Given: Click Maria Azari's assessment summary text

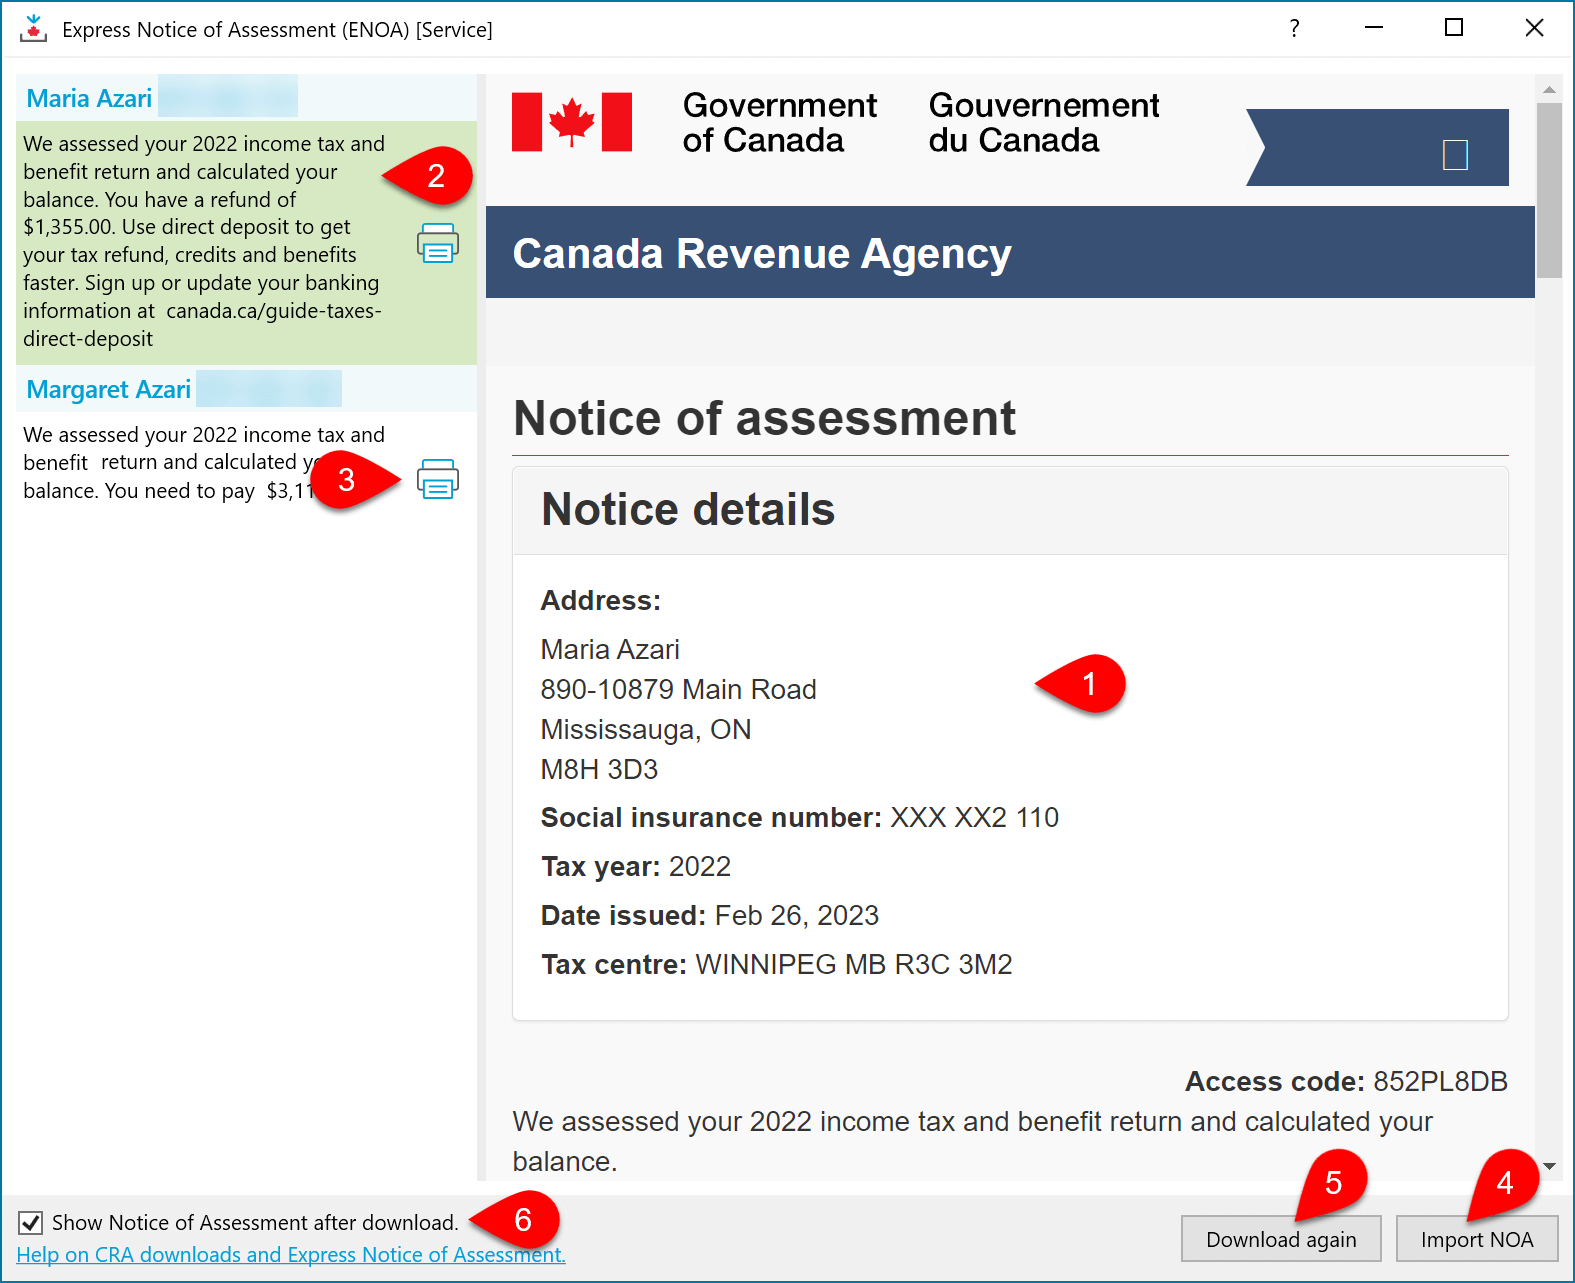Looking at the screenshot, I should 204,241.
